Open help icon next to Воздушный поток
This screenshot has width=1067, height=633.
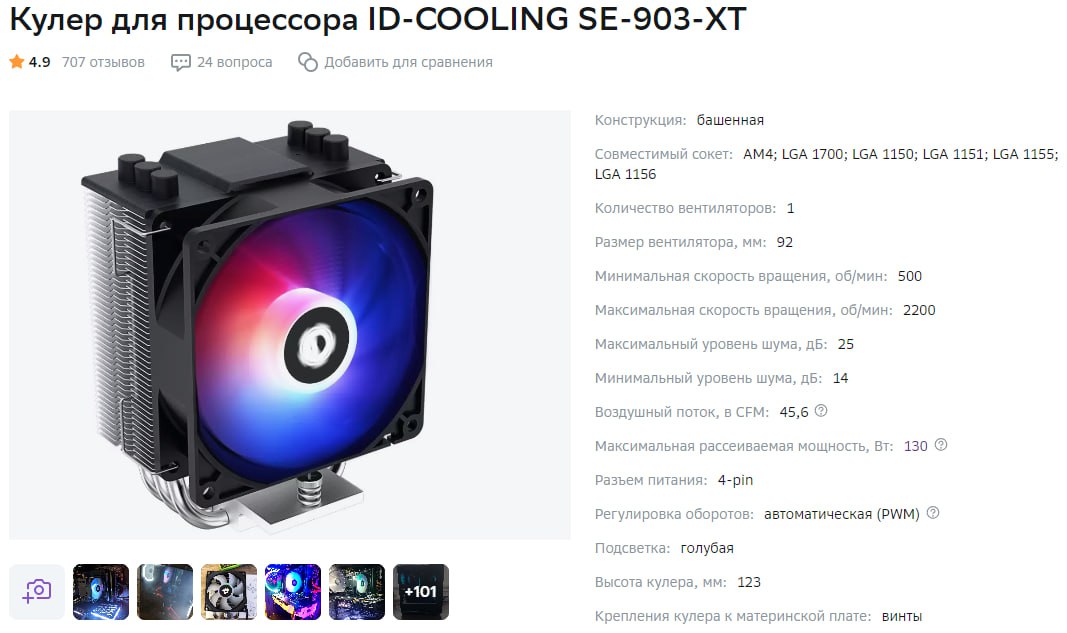821,411
